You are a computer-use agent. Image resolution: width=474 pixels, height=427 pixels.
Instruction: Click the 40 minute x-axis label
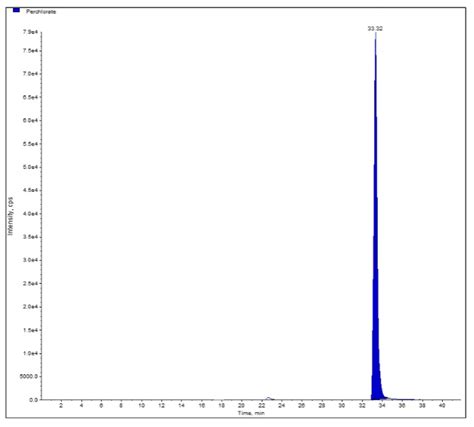442,406
